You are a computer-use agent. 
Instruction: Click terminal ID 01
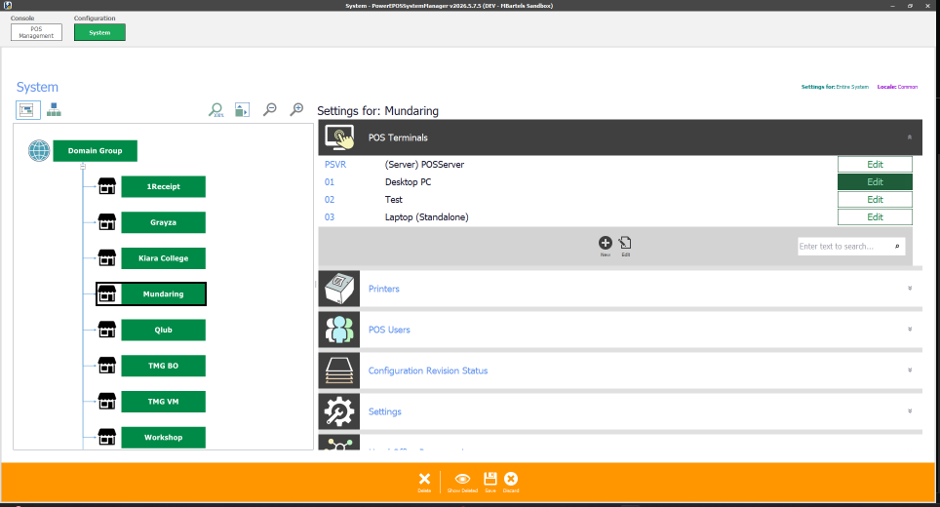coord(329,182)
